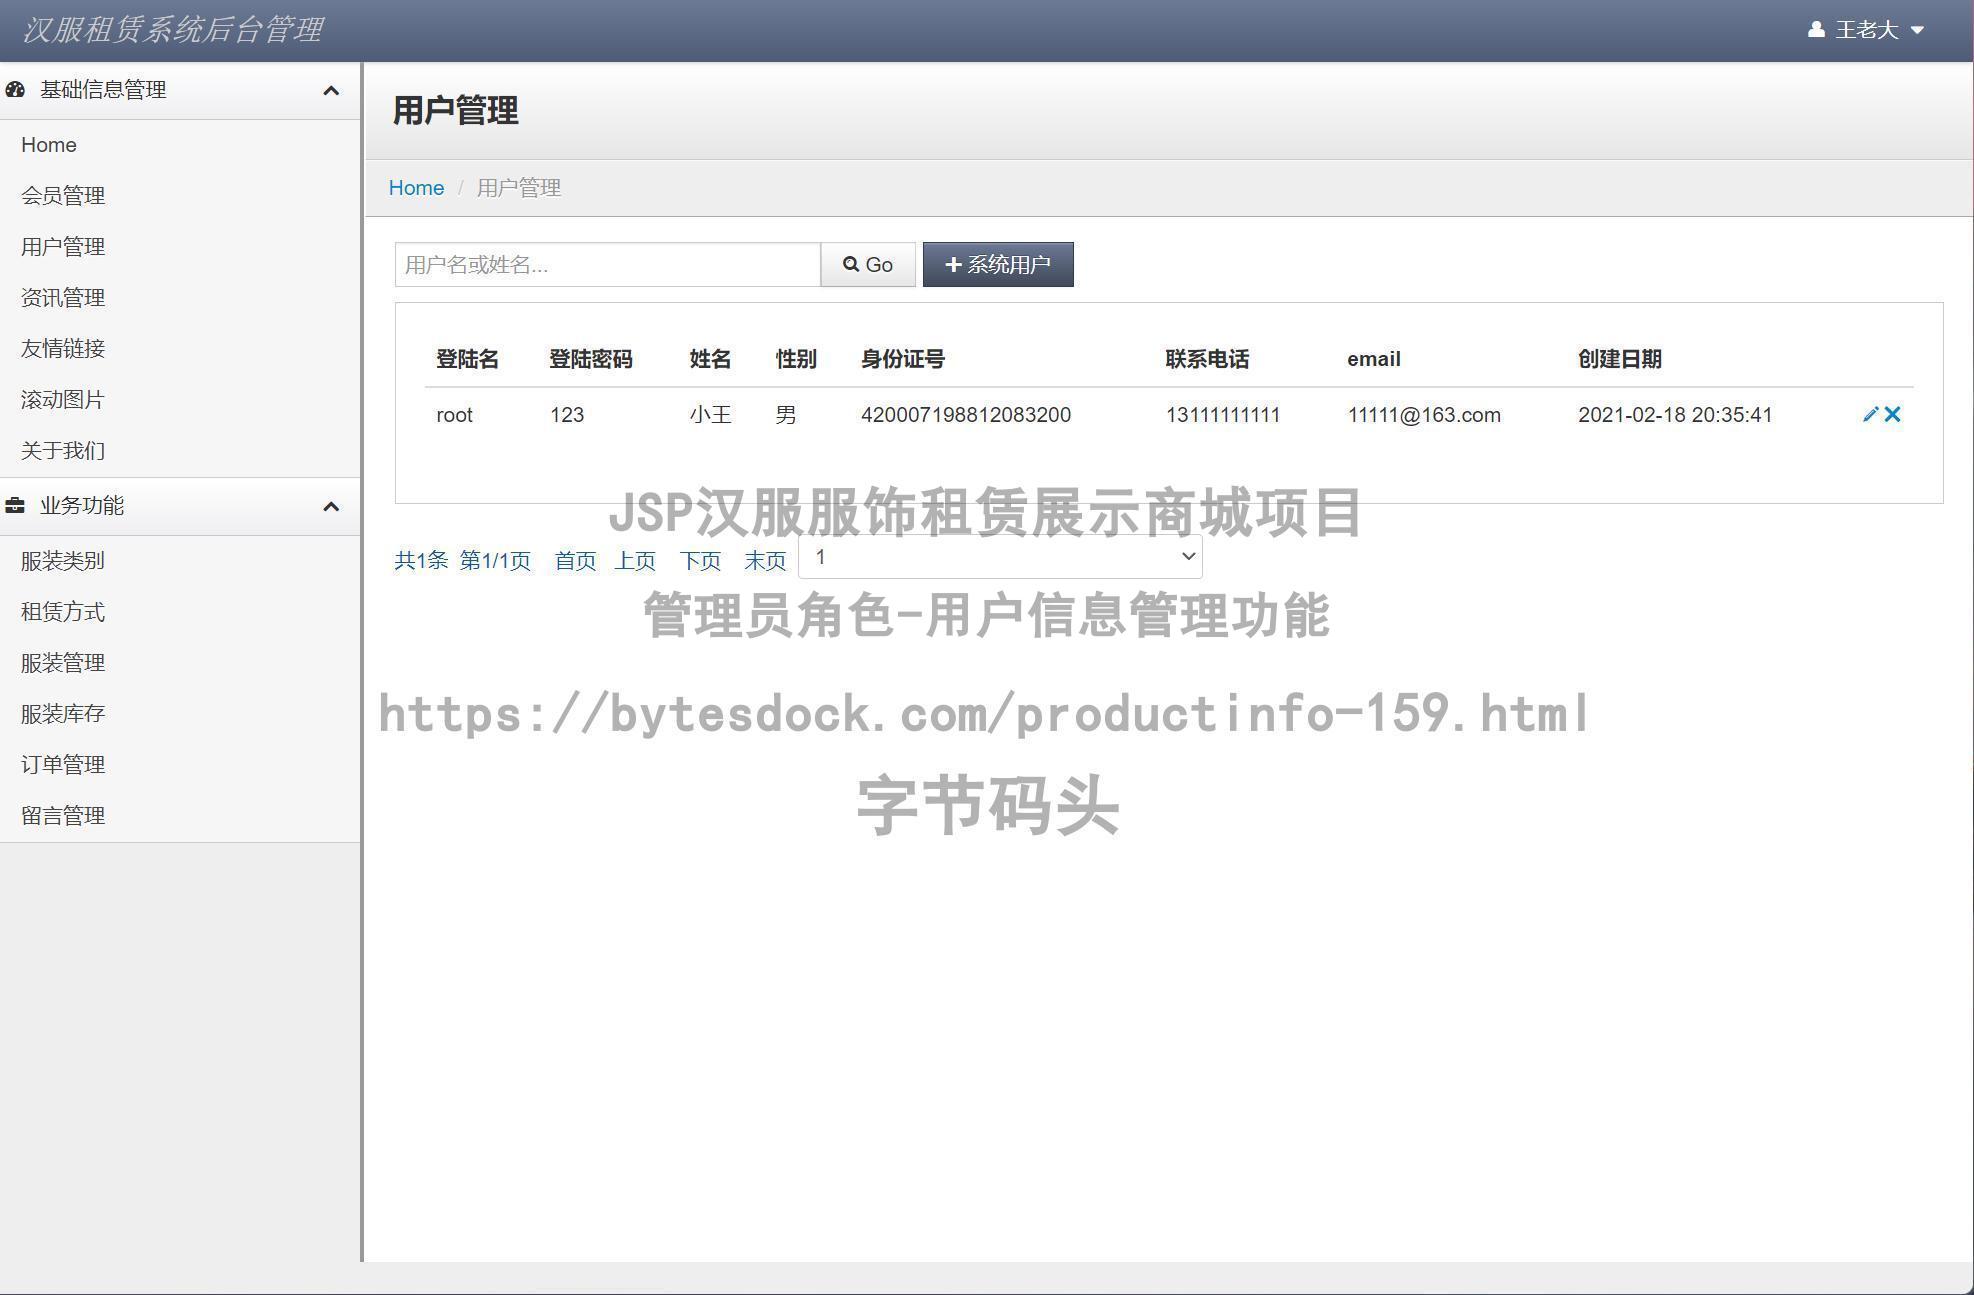The height and width of the screenshot is (1295, 1974).
Task: Click the briefcase icon beside 业务功能
Action: (x=15, y=506)
